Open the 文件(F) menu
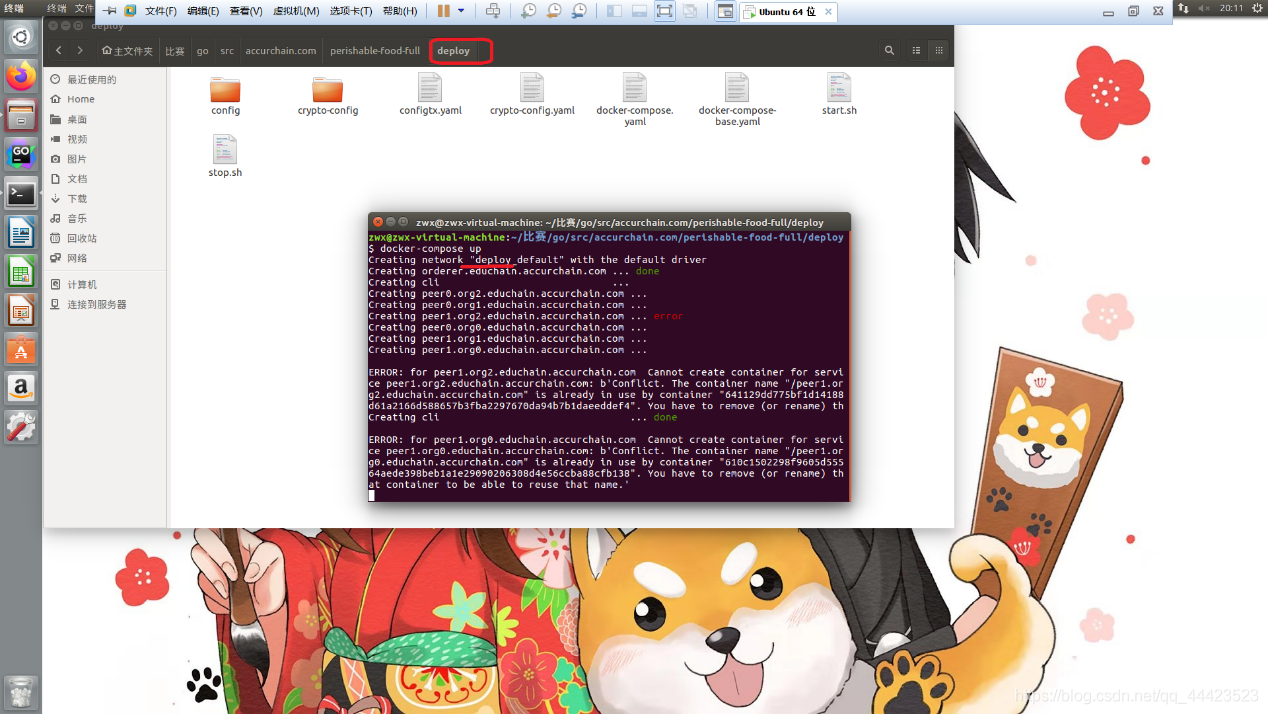 click(x=161, y=11)
